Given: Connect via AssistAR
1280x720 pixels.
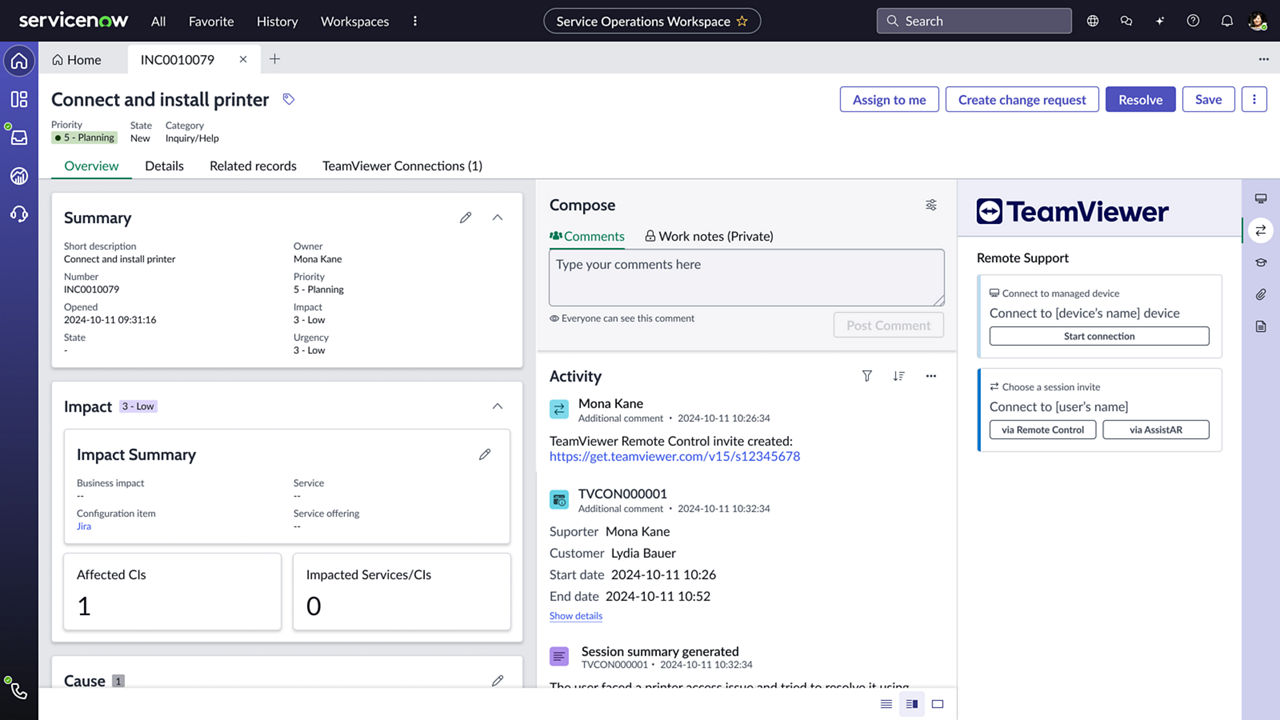Looking at the screenshot, I should 1156,429.
